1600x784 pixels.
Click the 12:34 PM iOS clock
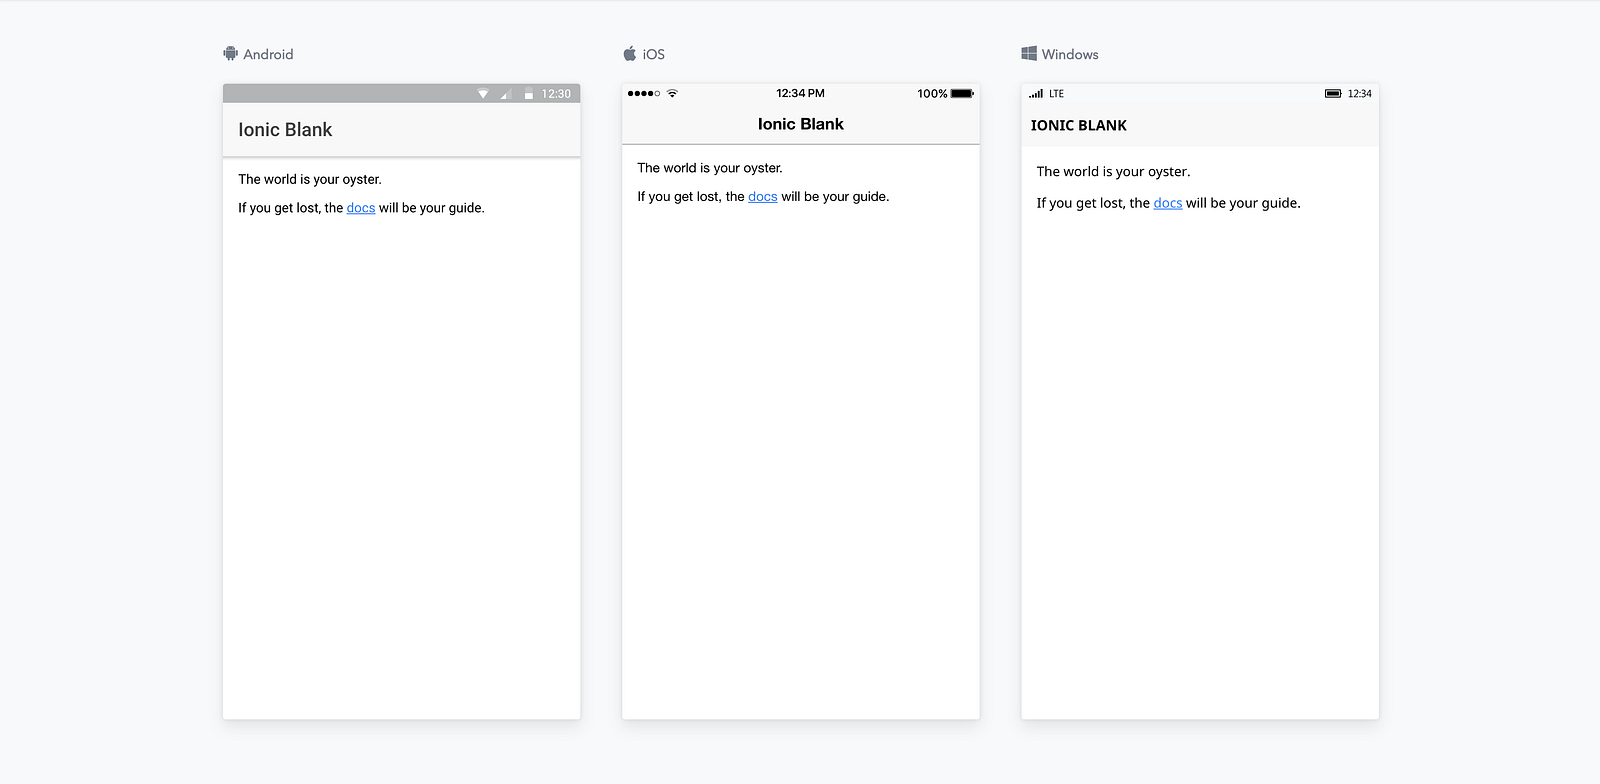pos(800,94)
